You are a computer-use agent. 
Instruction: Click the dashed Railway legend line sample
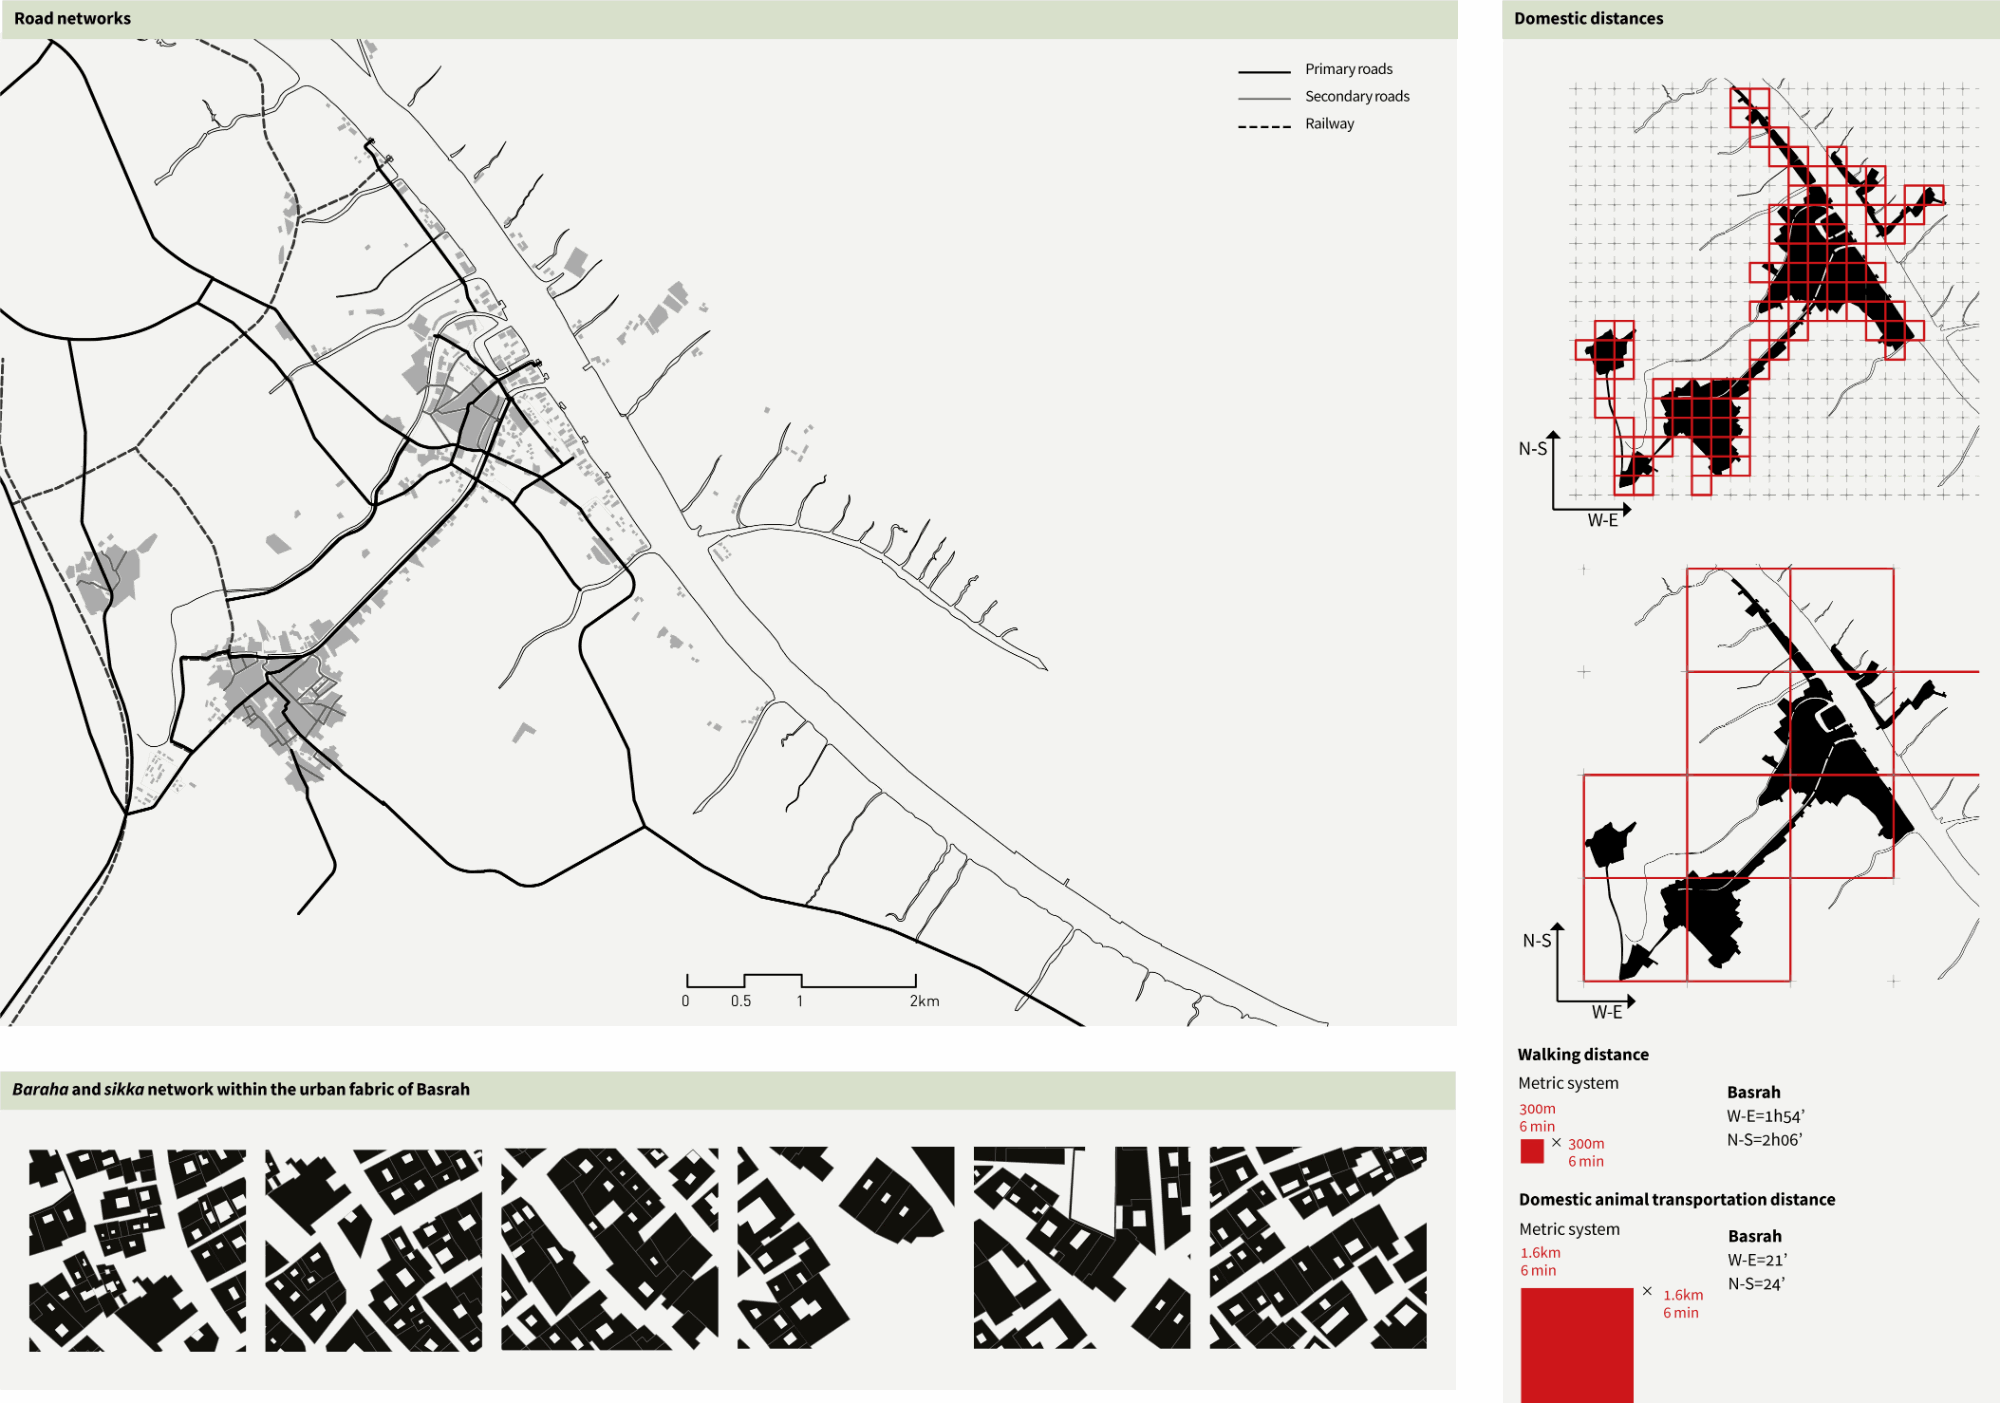(x=1264, y=127)
